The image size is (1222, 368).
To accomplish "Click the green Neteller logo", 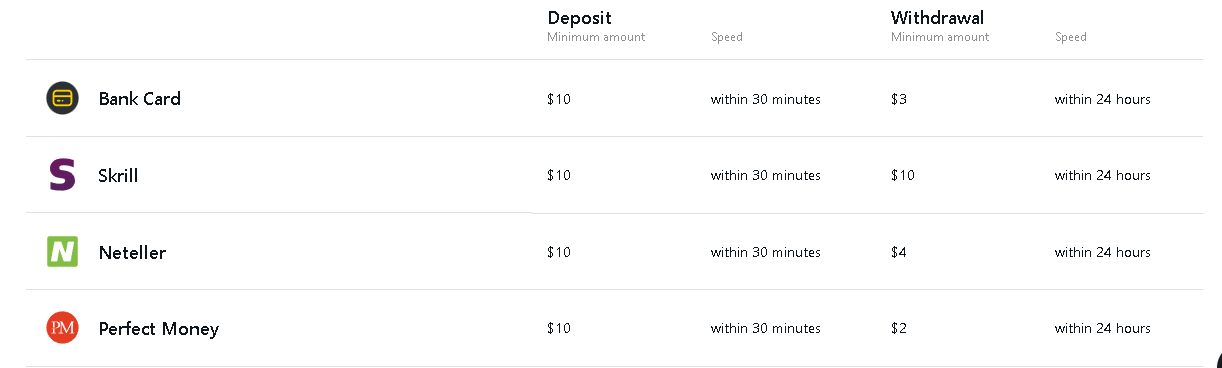I will click(x=62, y=252).
